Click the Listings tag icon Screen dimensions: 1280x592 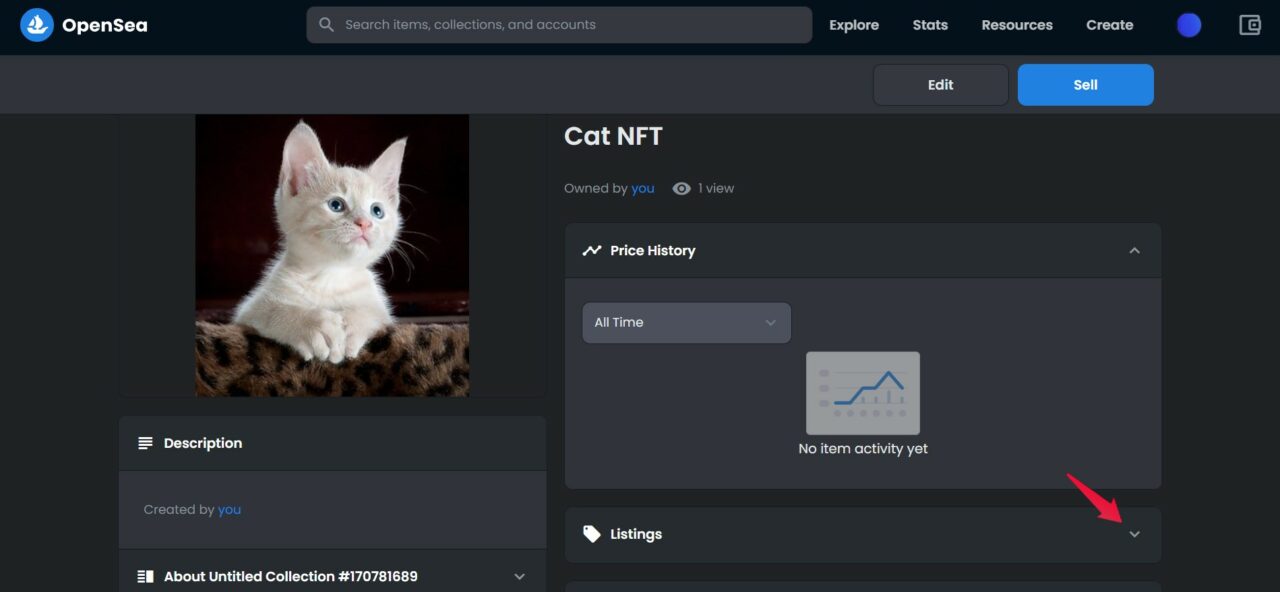pyautogui.click(x=592, y=534)
